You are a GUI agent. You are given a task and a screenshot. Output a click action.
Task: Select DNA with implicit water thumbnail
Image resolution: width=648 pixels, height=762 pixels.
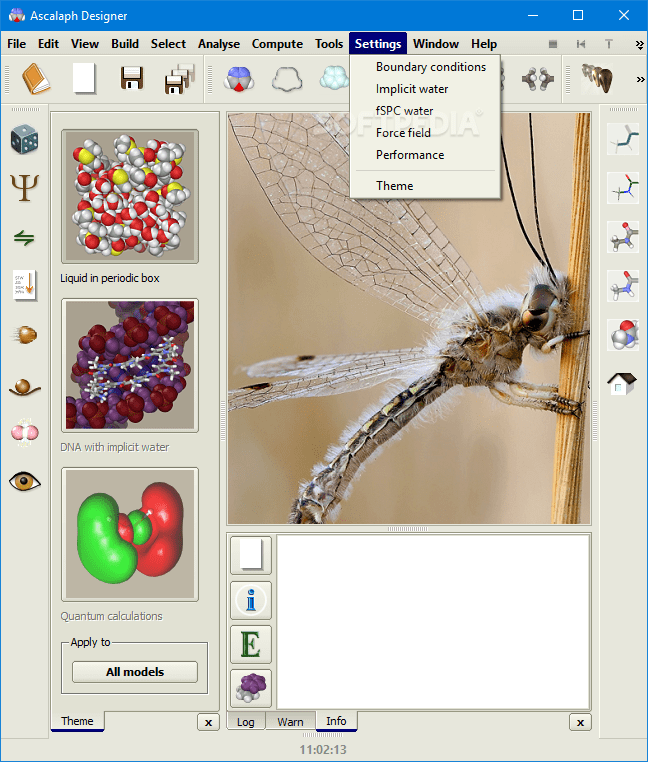130,365
